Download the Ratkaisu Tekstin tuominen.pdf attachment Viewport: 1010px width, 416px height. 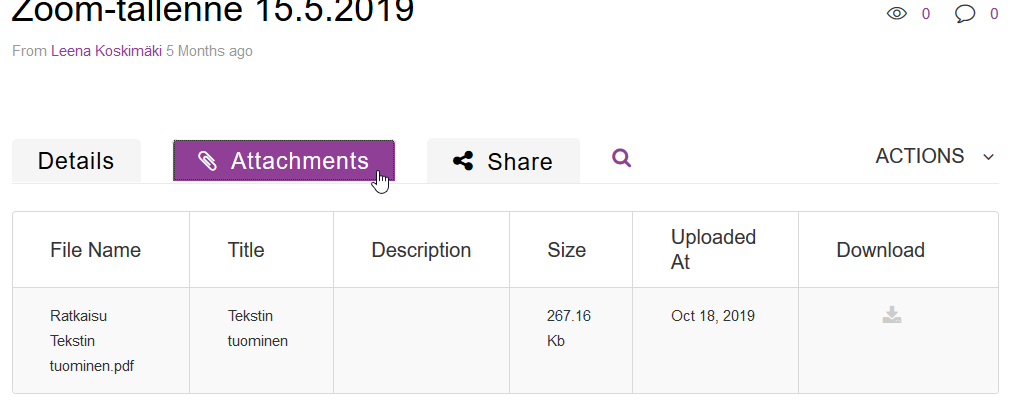click(891, 315)
